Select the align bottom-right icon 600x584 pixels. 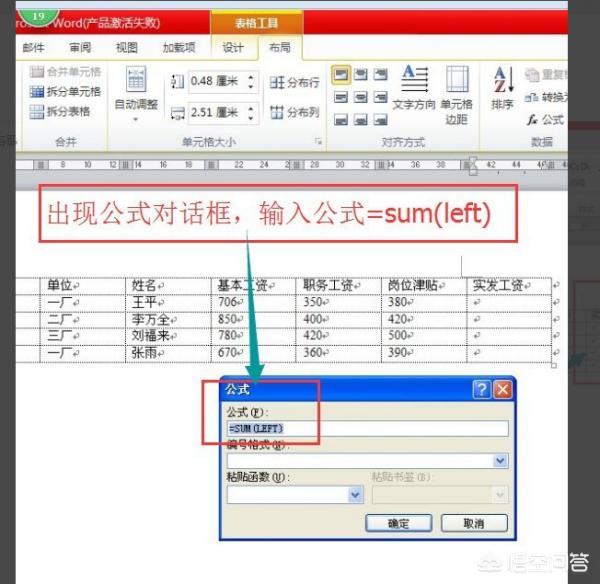[x=380, y=120]
